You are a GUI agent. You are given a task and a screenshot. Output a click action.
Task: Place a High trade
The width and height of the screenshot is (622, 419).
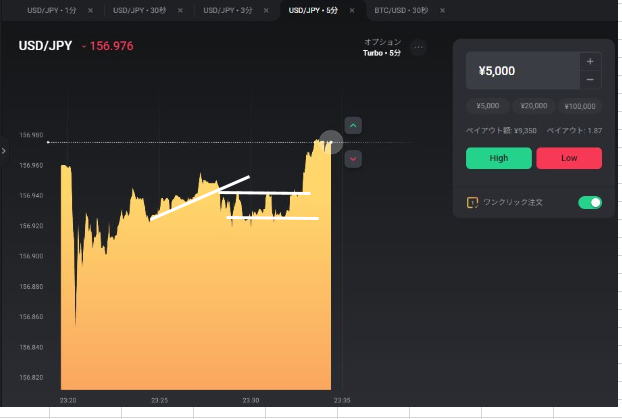[498, 158]
